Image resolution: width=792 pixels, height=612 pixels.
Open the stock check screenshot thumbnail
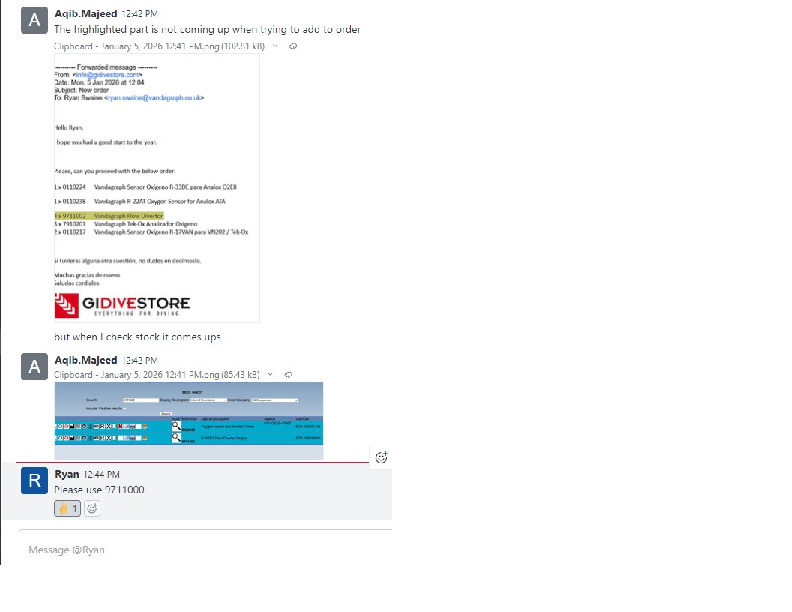coord(189,420)
